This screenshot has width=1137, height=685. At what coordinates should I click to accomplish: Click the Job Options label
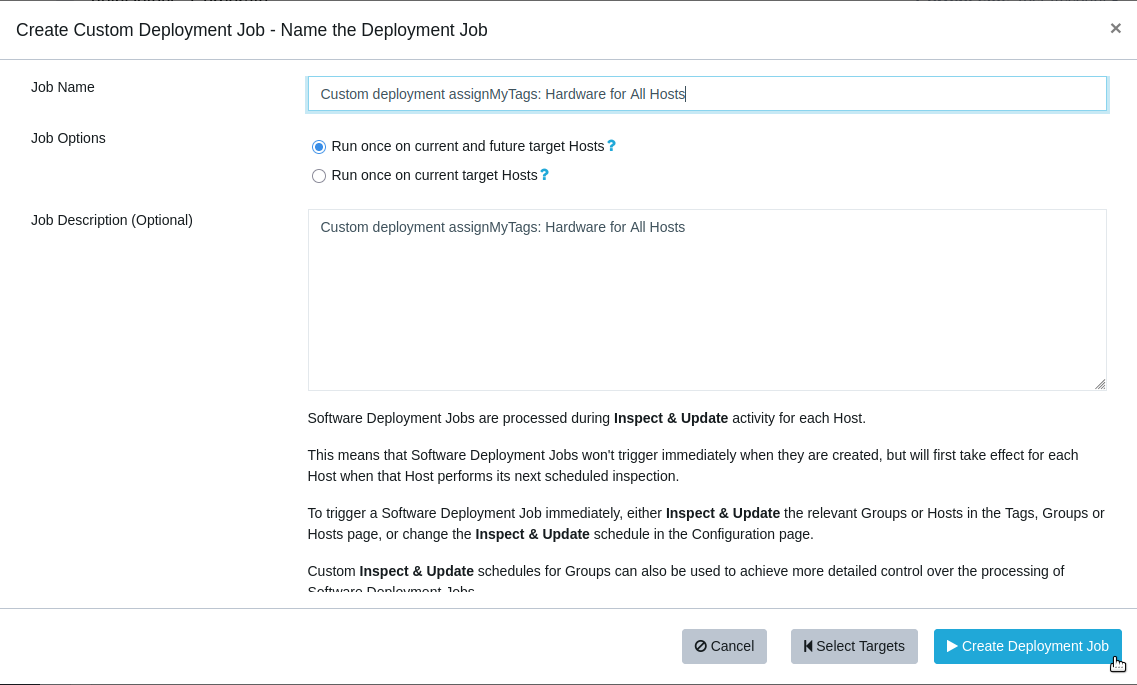coord(68,138)
